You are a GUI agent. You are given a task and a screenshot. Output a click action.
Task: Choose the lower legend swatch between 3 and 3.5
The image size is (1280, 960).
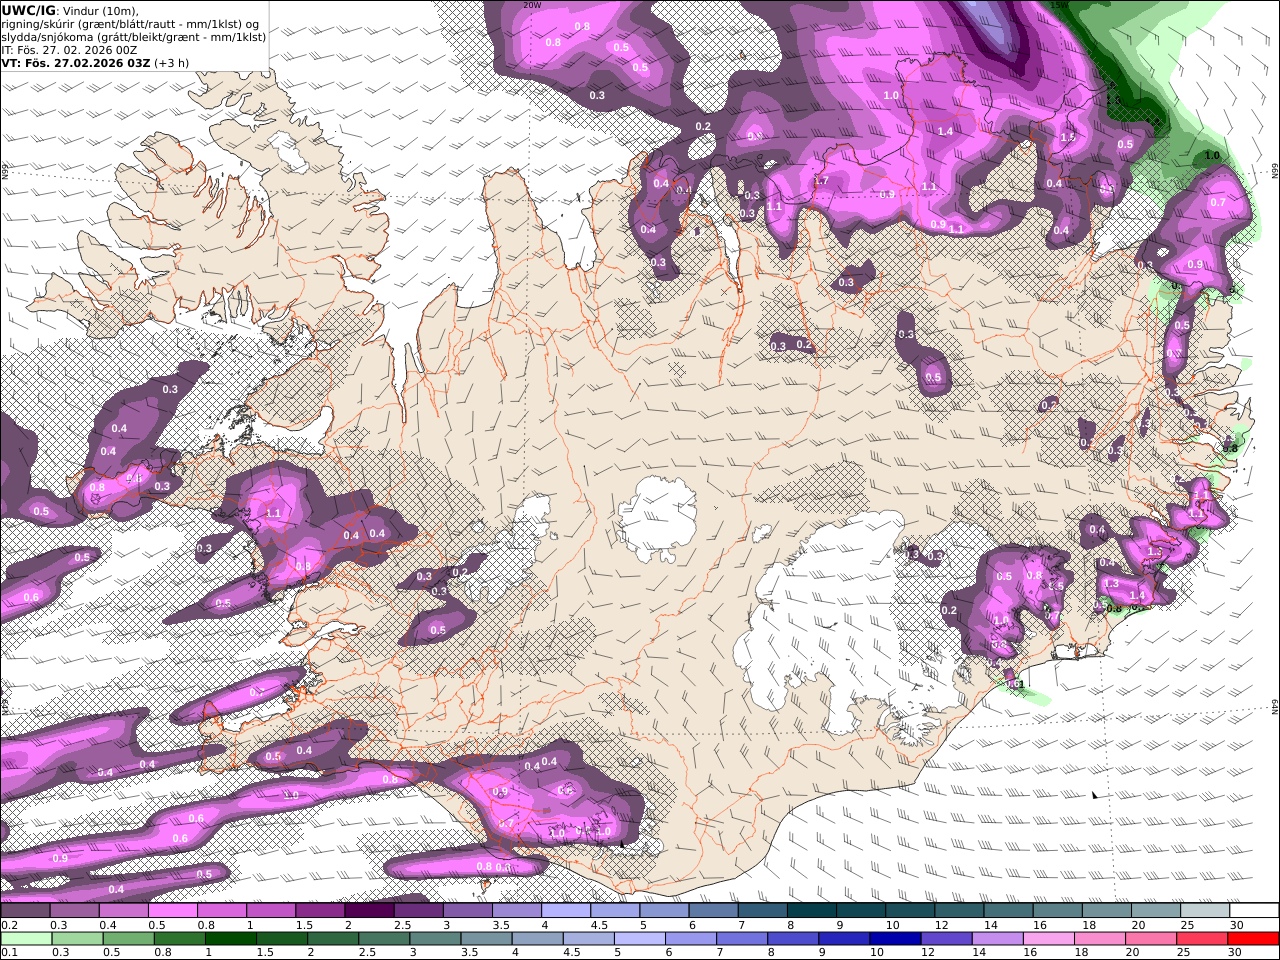(434, 939)
